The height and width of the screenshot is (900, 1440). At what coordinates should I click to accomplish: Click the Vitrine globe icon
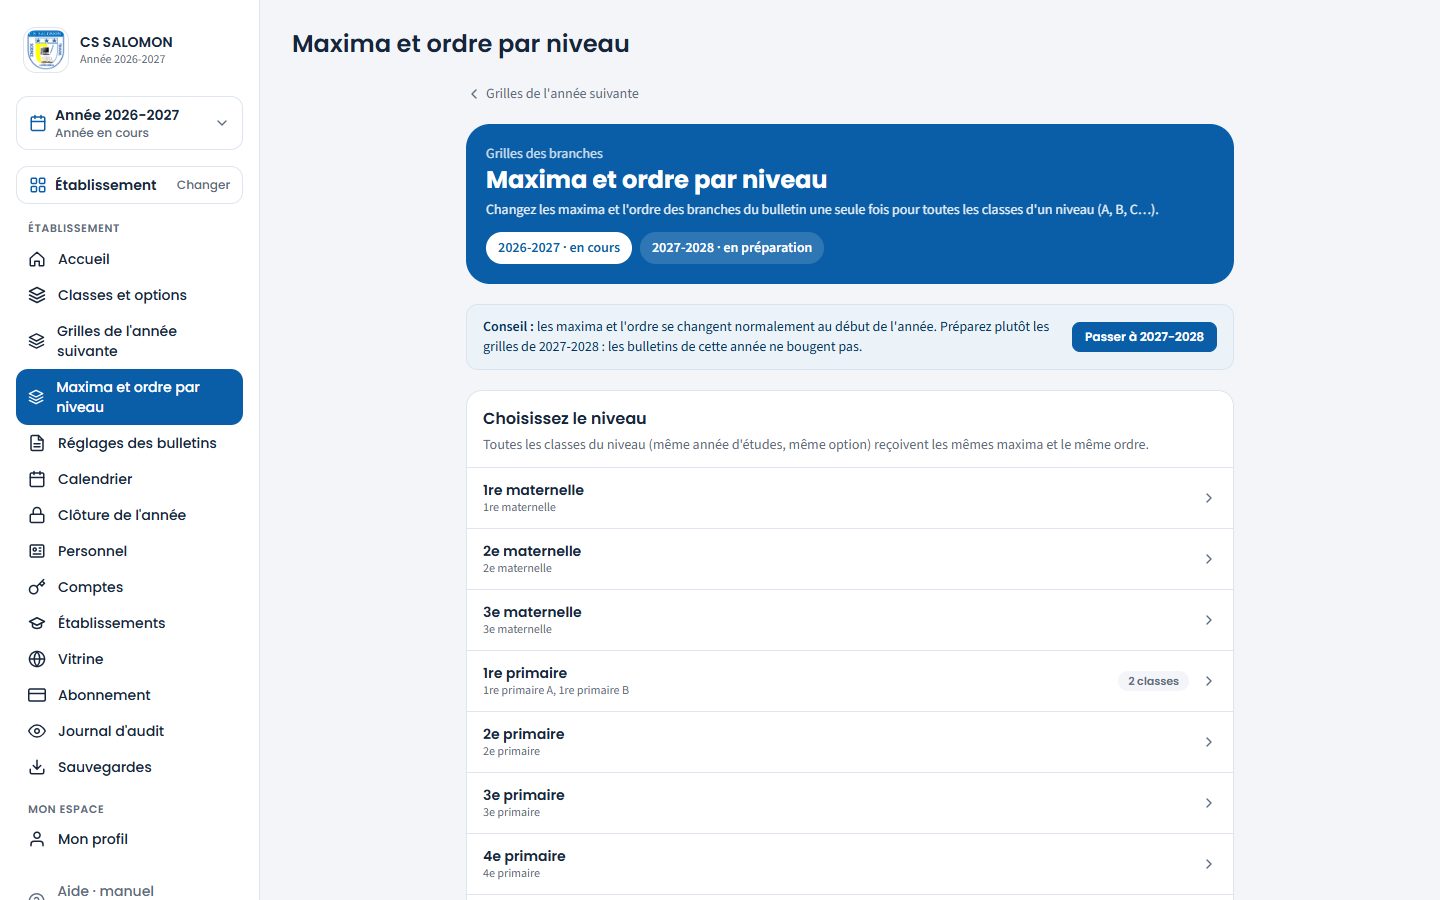37,659
